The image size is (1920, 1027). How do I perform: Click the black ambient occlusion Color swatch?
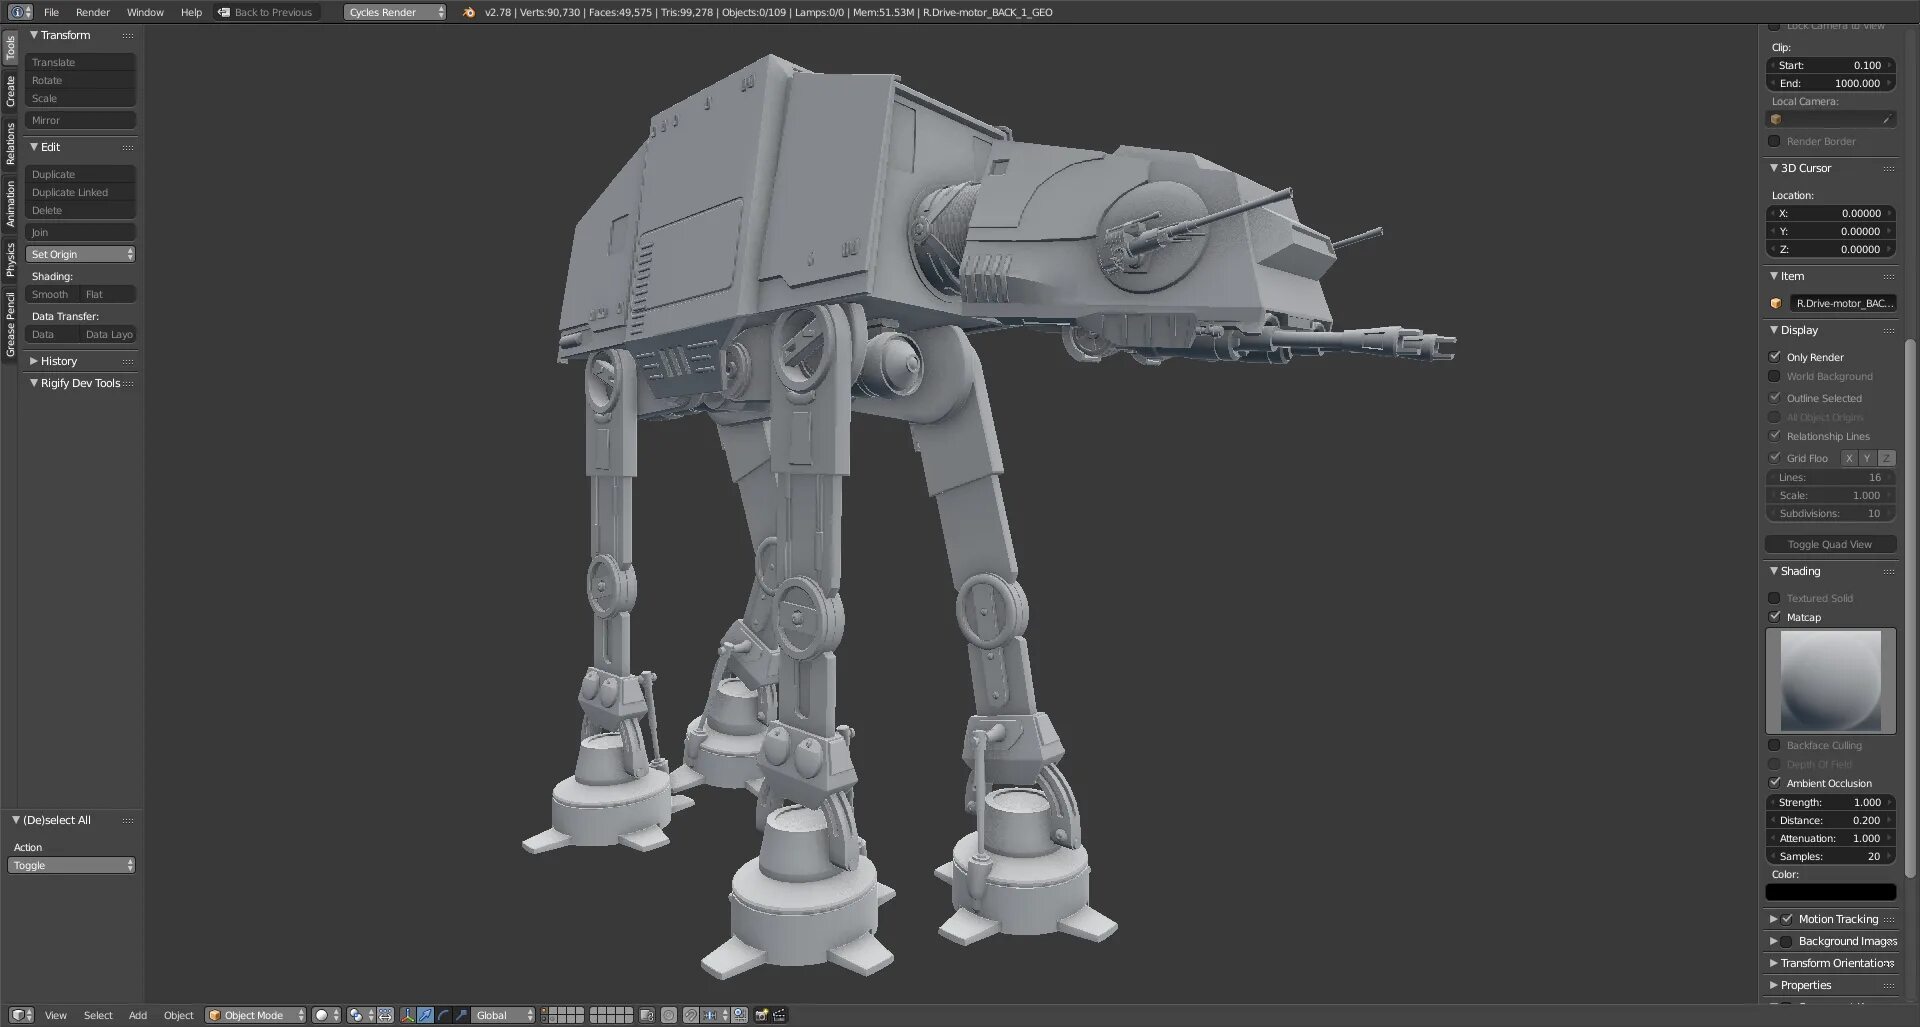point(1830,892)
